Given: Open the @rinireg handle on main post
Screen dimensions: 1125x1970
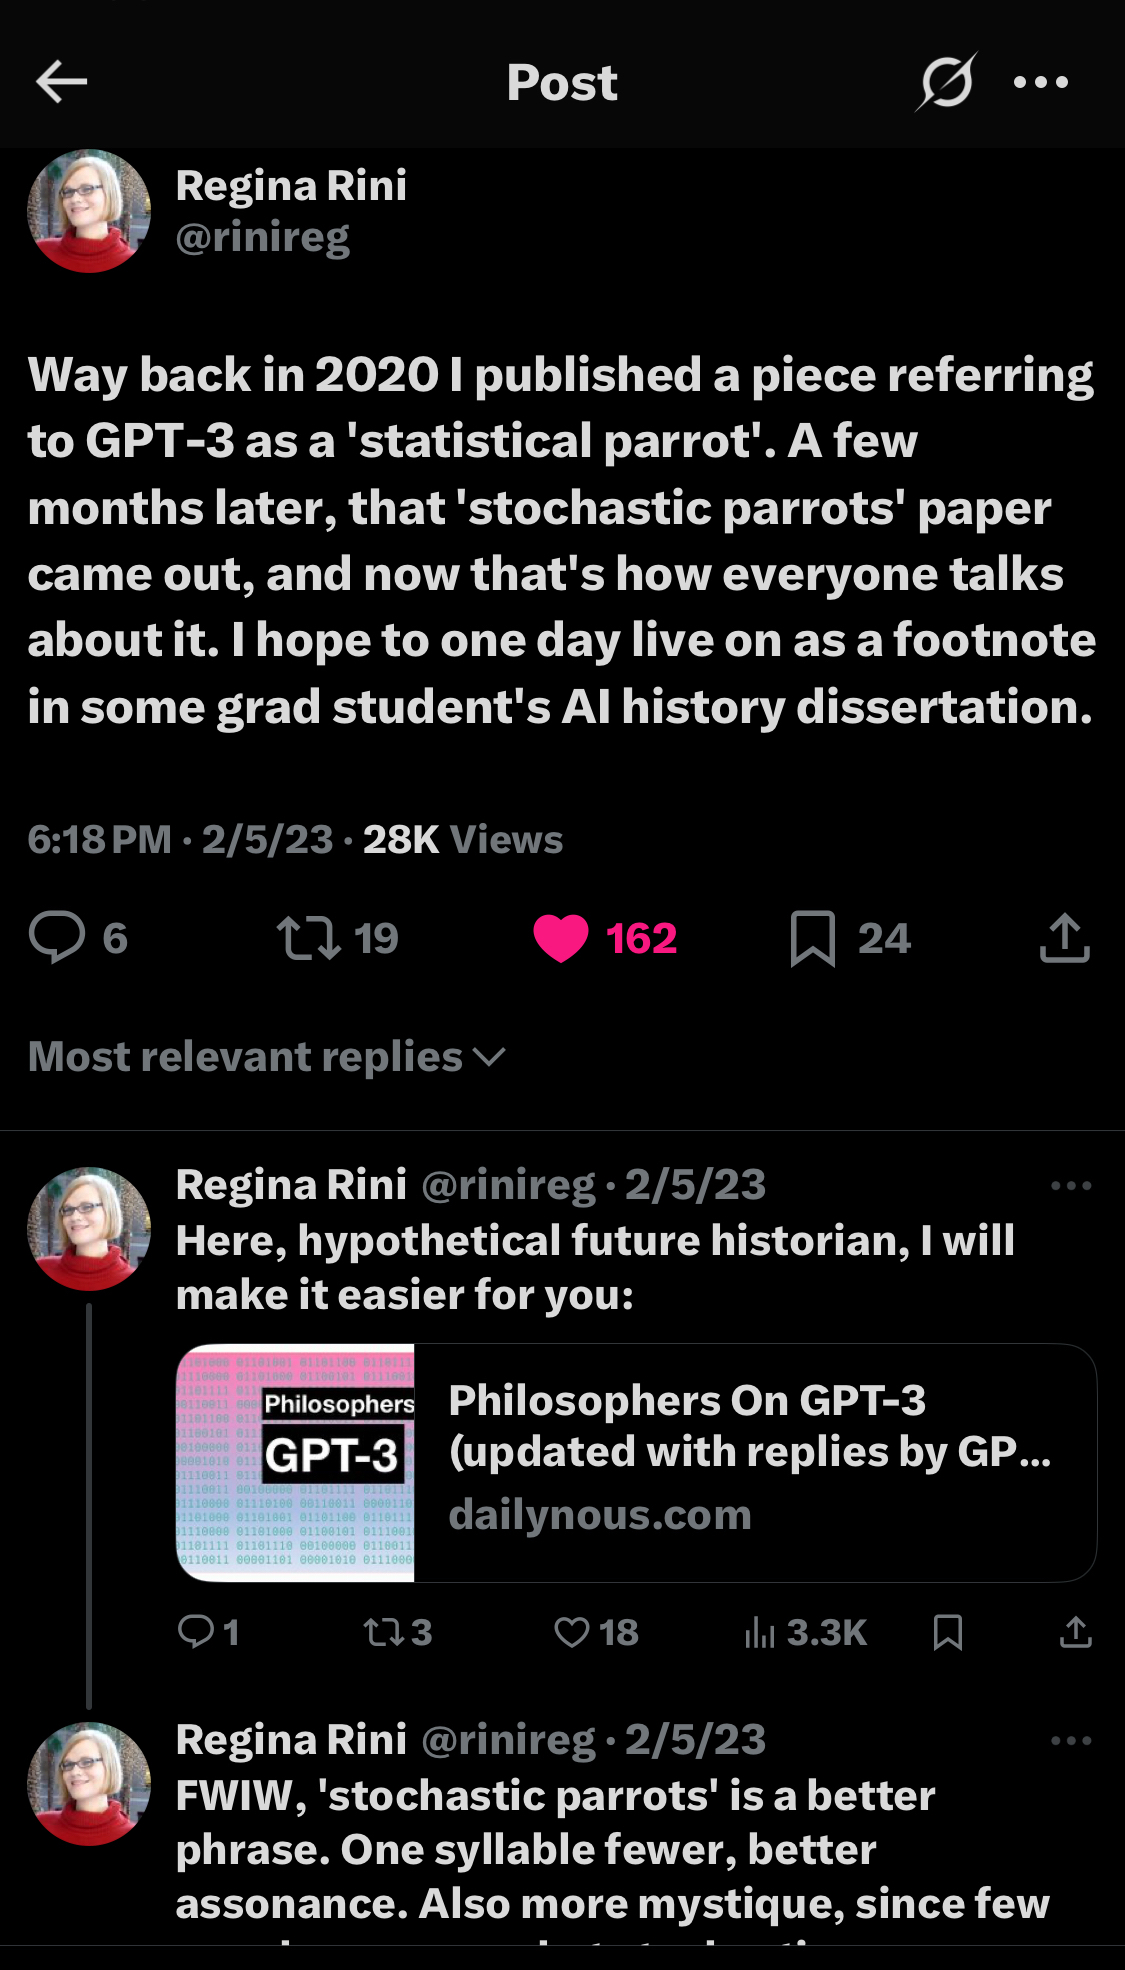Looking at the screenshot, I should coord(263,238).
